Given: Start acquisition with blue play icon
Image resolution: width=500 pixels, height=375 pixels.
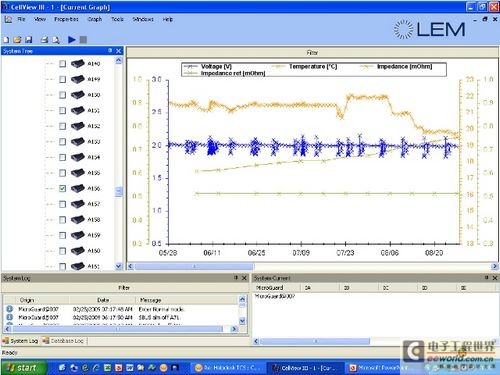Looking at the screenshot, I should (x=72, y=40).
